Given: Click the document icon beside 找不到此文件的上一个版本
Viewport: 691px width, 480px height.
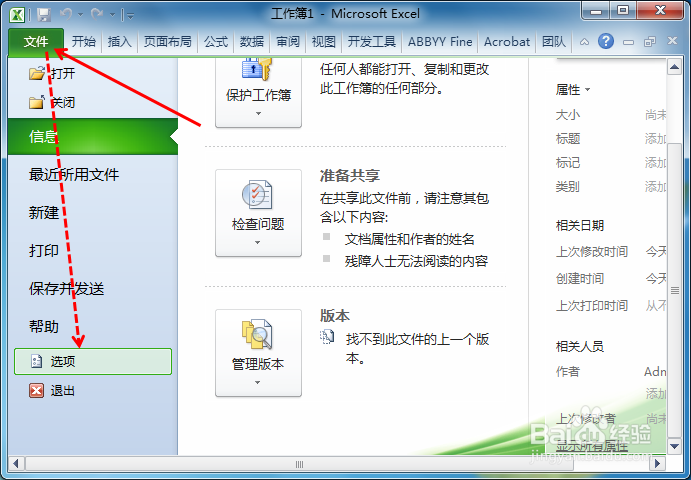Looking at the screenshot, I should pos(327,337).
